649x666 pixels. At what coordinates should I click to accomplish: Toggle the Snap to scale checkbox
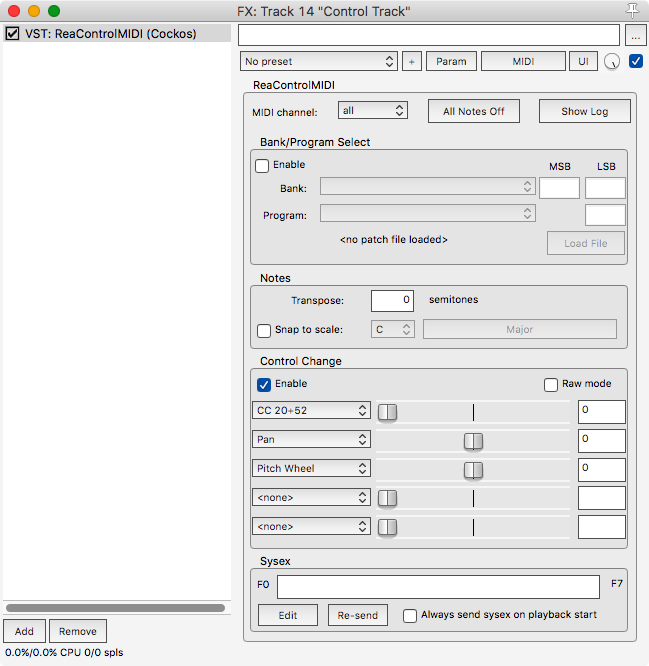(264, 330)
